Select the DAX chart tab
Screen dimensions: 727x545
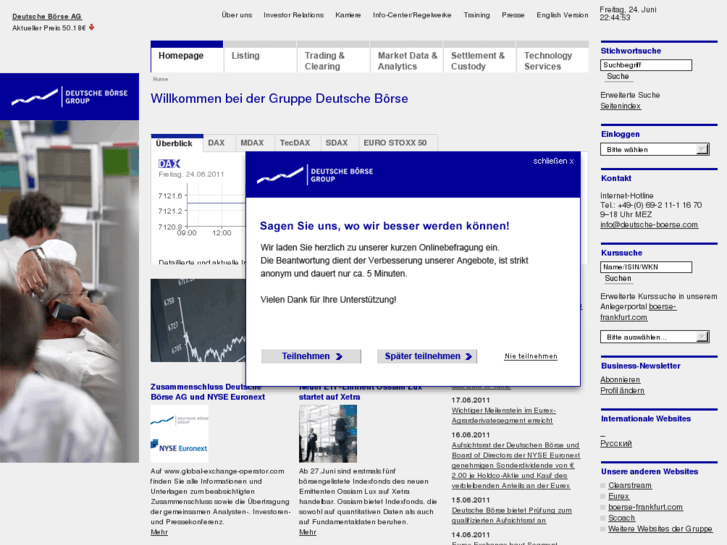(x=219, y=143)
